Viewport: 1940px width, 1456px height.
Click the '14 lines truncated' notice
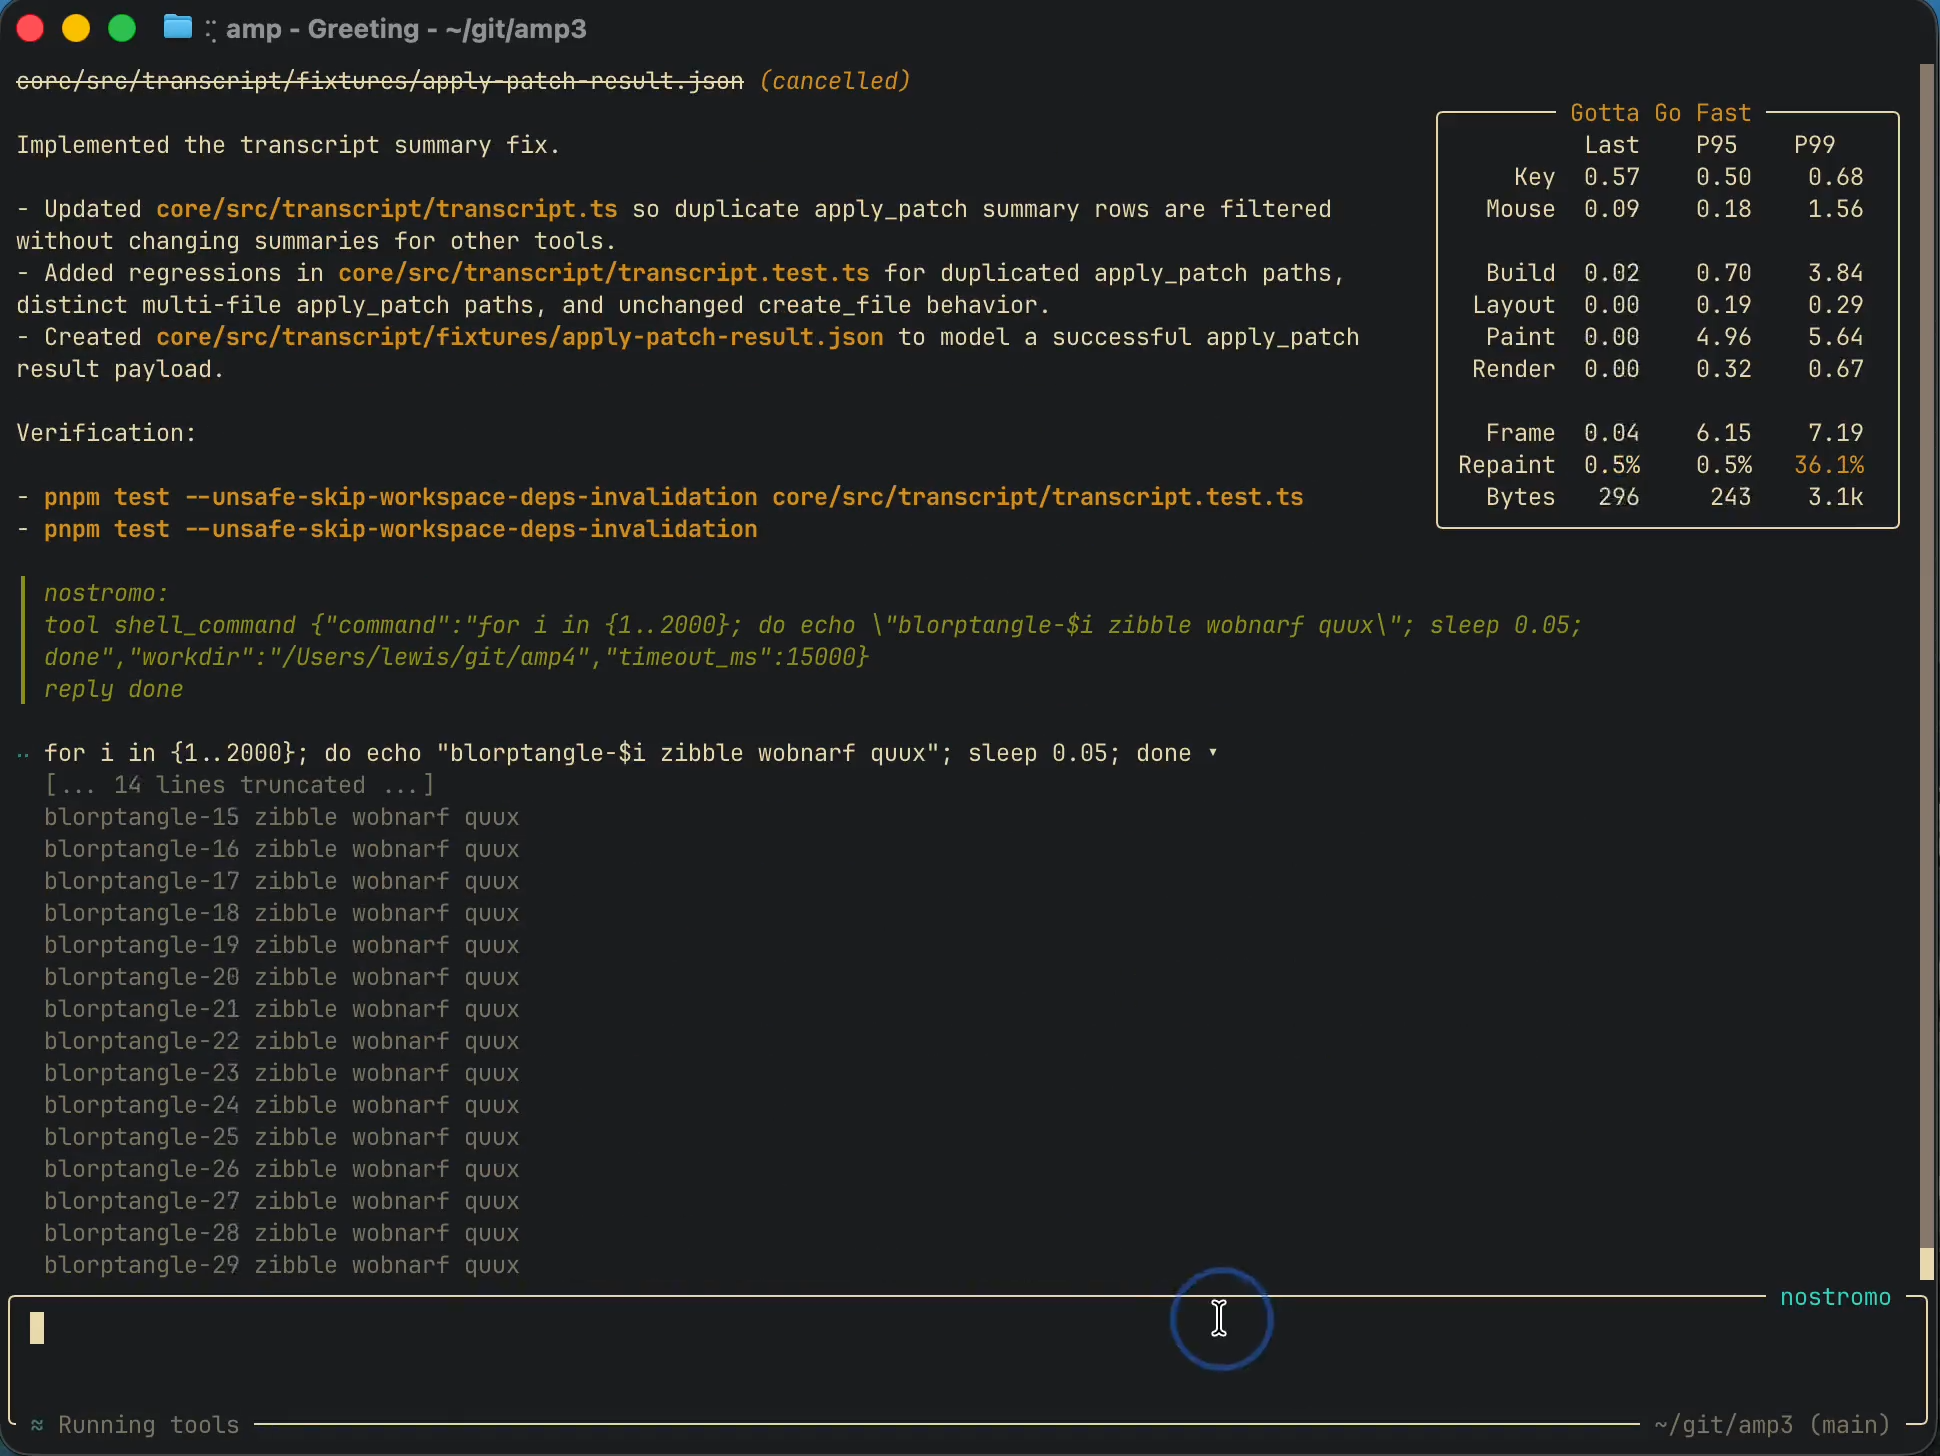(x=240, y=785)
